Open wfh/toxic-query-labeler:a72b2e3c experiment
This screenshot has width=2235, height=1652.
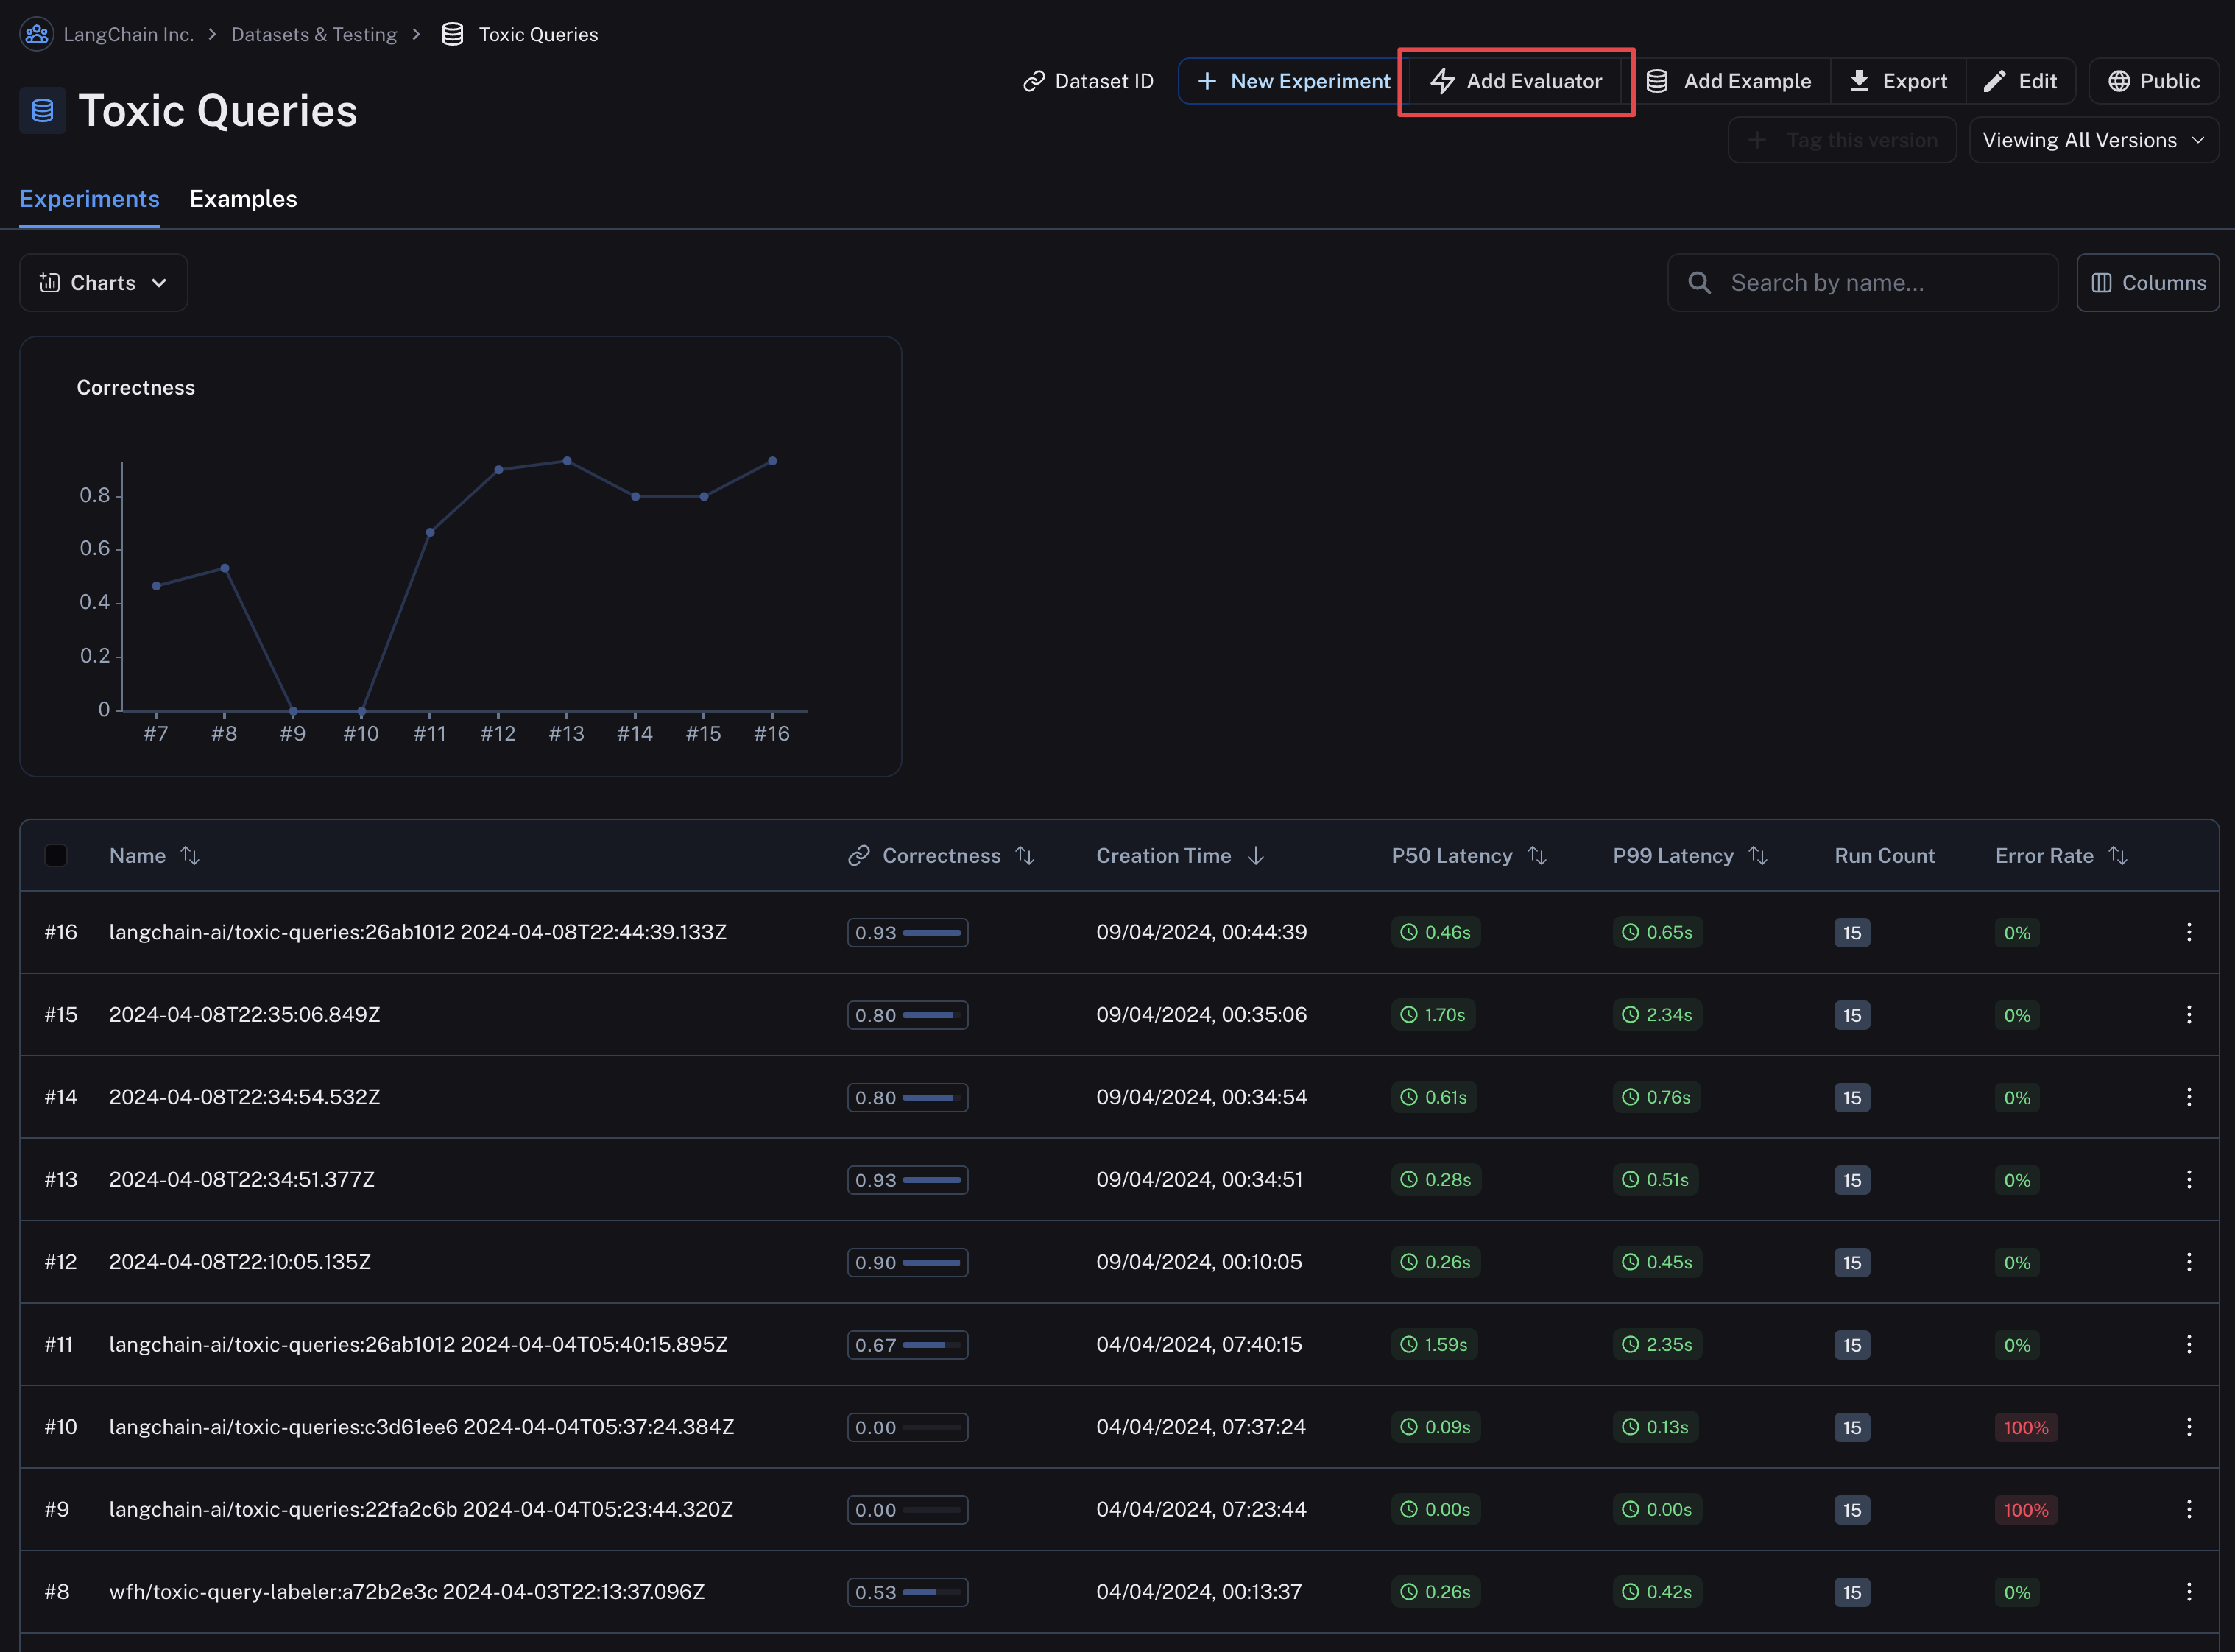tap(407, 1592)
